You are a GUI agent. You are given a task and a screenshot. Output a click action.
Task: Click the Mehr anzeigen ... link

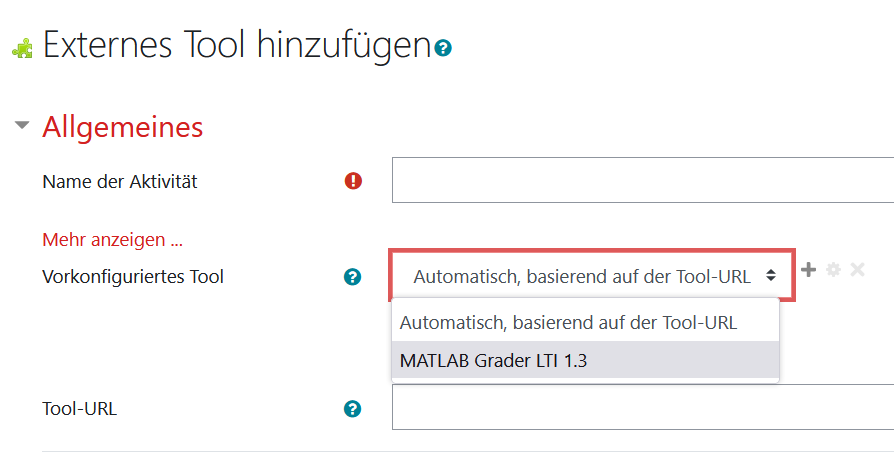tap(112, 239)
